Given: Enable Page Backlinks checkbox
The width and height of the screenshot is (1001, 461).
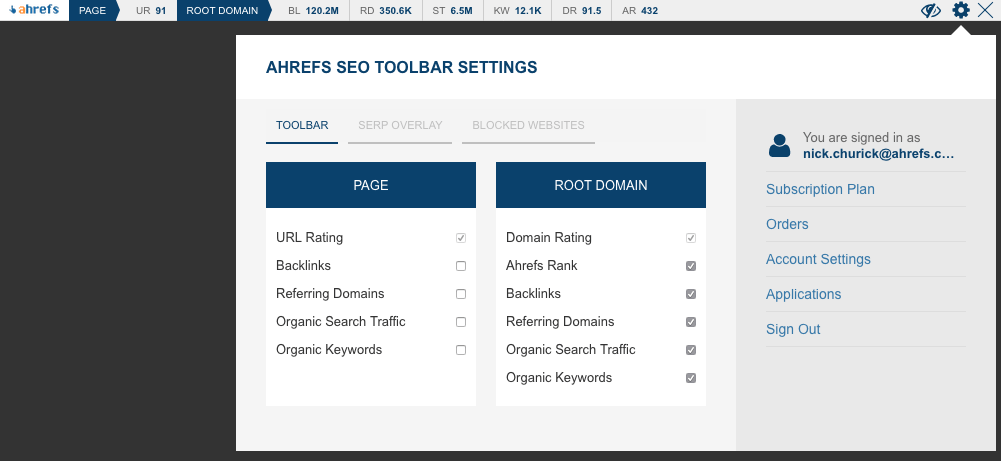Looking at the screenshot, I should (x=461, y=266).
